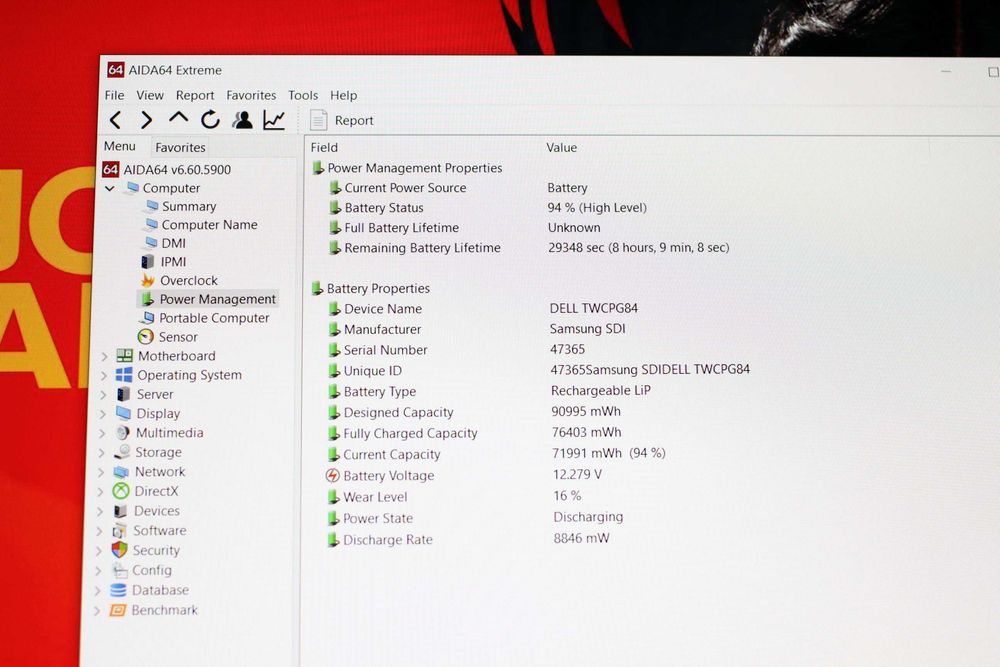Open the user icon in the toolbar
1000x667 pixels.
click(x=242, y=119)
